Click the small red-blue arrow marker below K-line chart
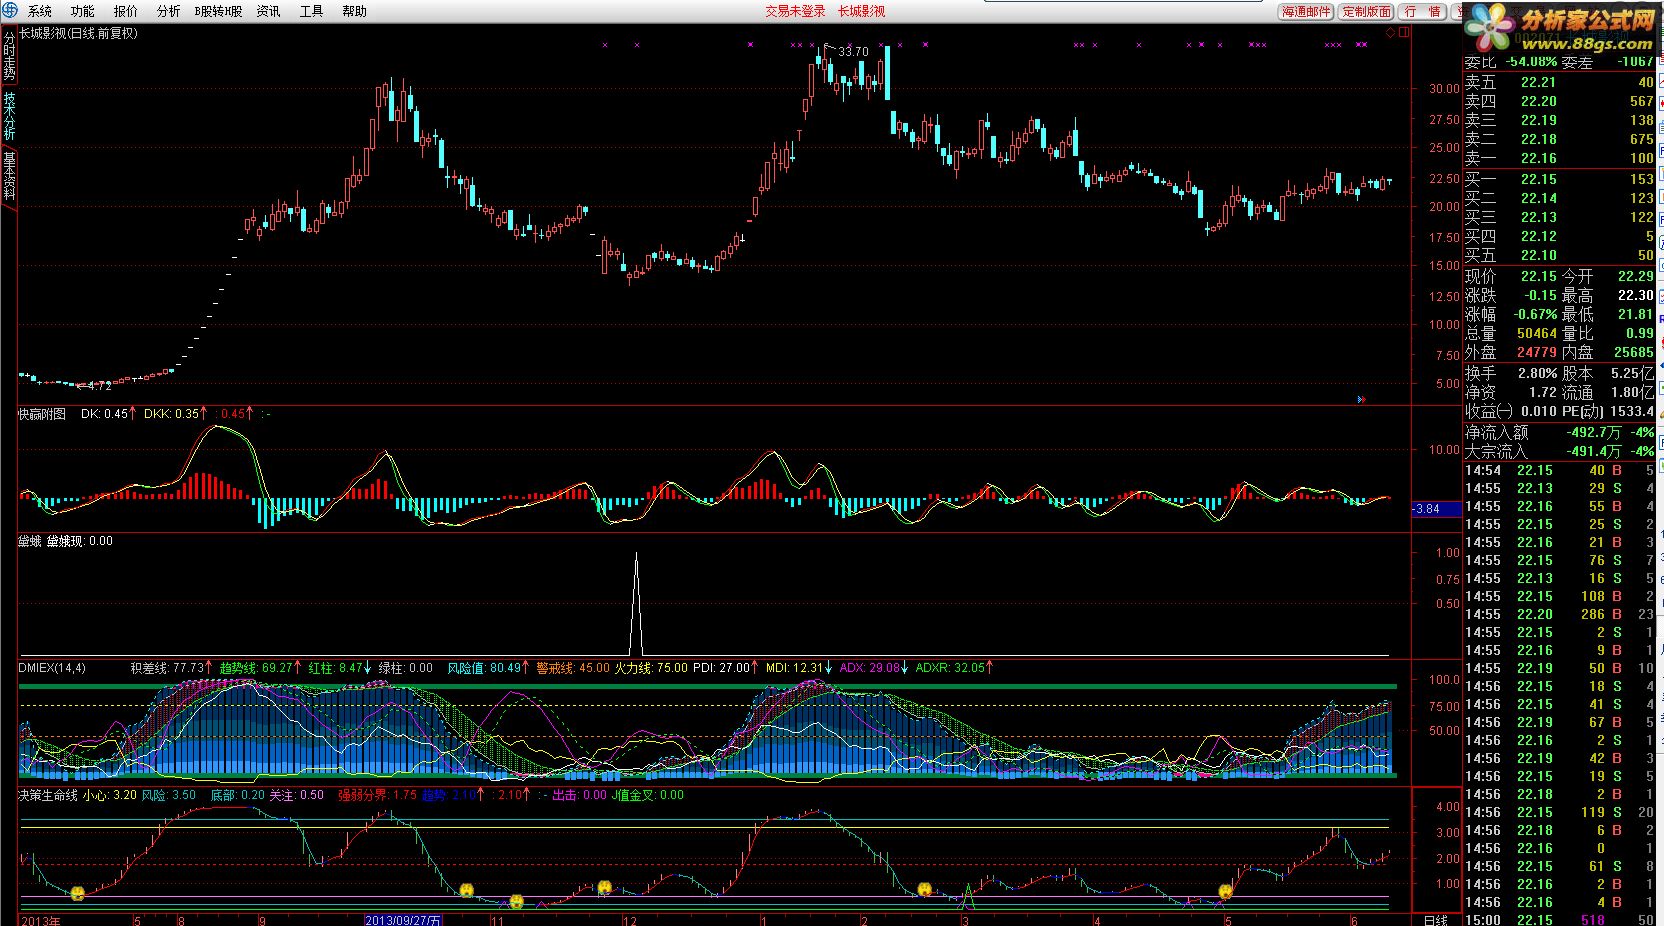Viewport: 1664px width, 926px height. 1361,399
